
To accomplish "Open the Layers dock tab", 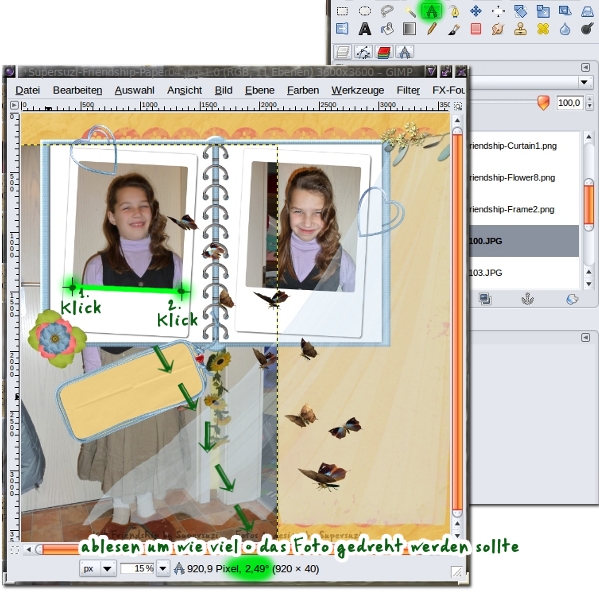I will [x=343, y=52].
